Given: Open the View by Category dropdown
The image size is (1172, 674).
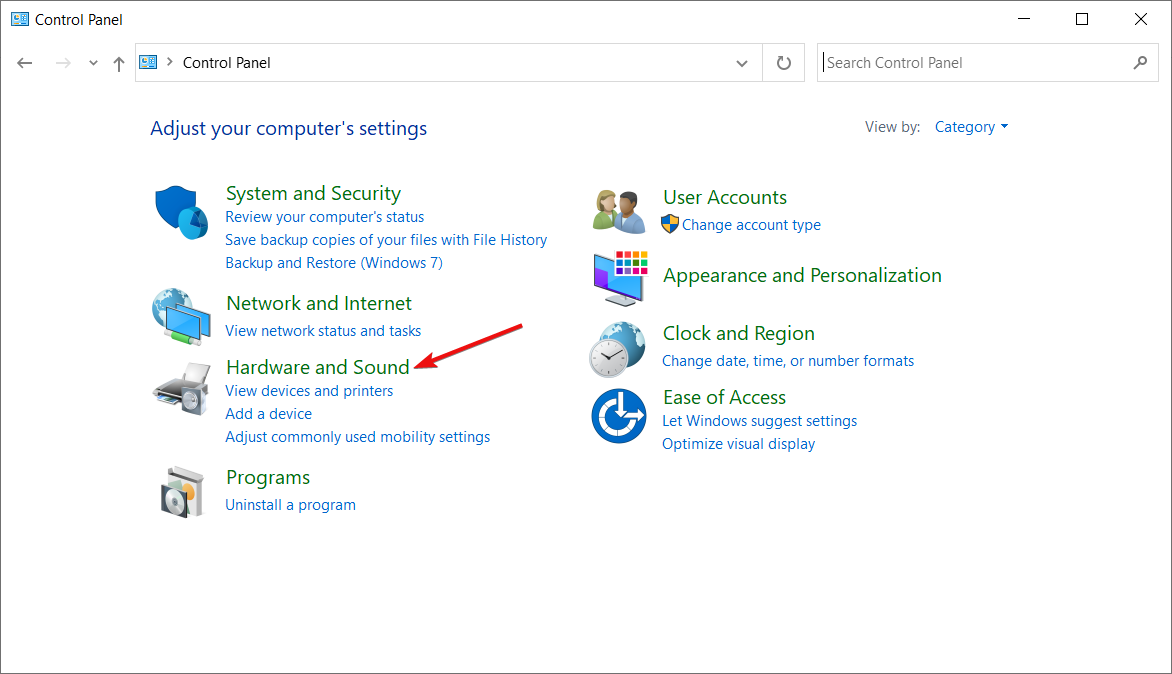Looking at the screenshot, I should (x=971, y=127).
